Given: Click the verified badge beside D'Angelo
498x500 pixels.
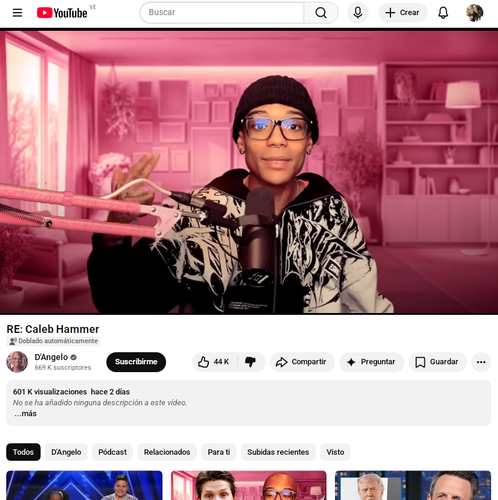Looking at the screenshot, I should point(74,357).
